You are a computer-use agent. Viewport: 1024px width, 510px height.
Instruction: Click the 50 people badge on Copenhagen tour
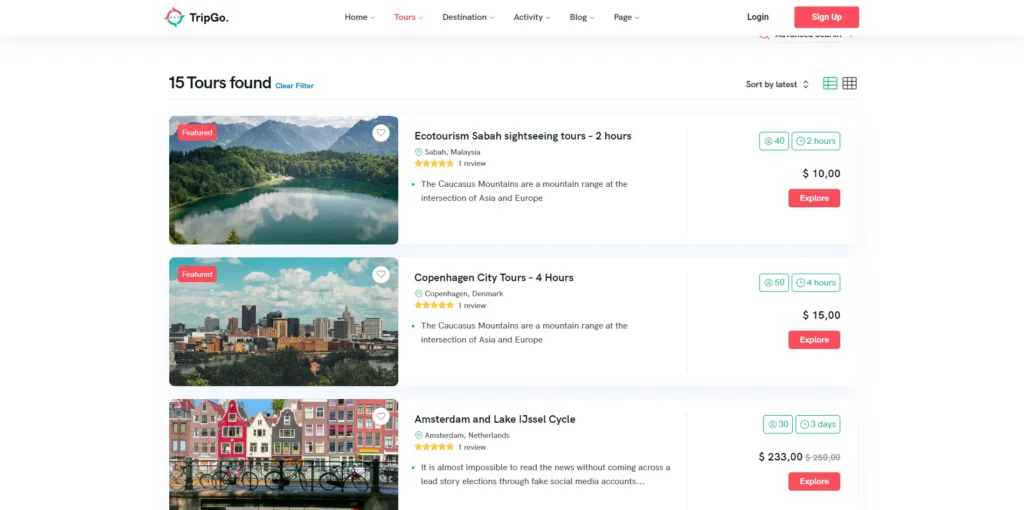pyautogui.click(x=775, y=283)
